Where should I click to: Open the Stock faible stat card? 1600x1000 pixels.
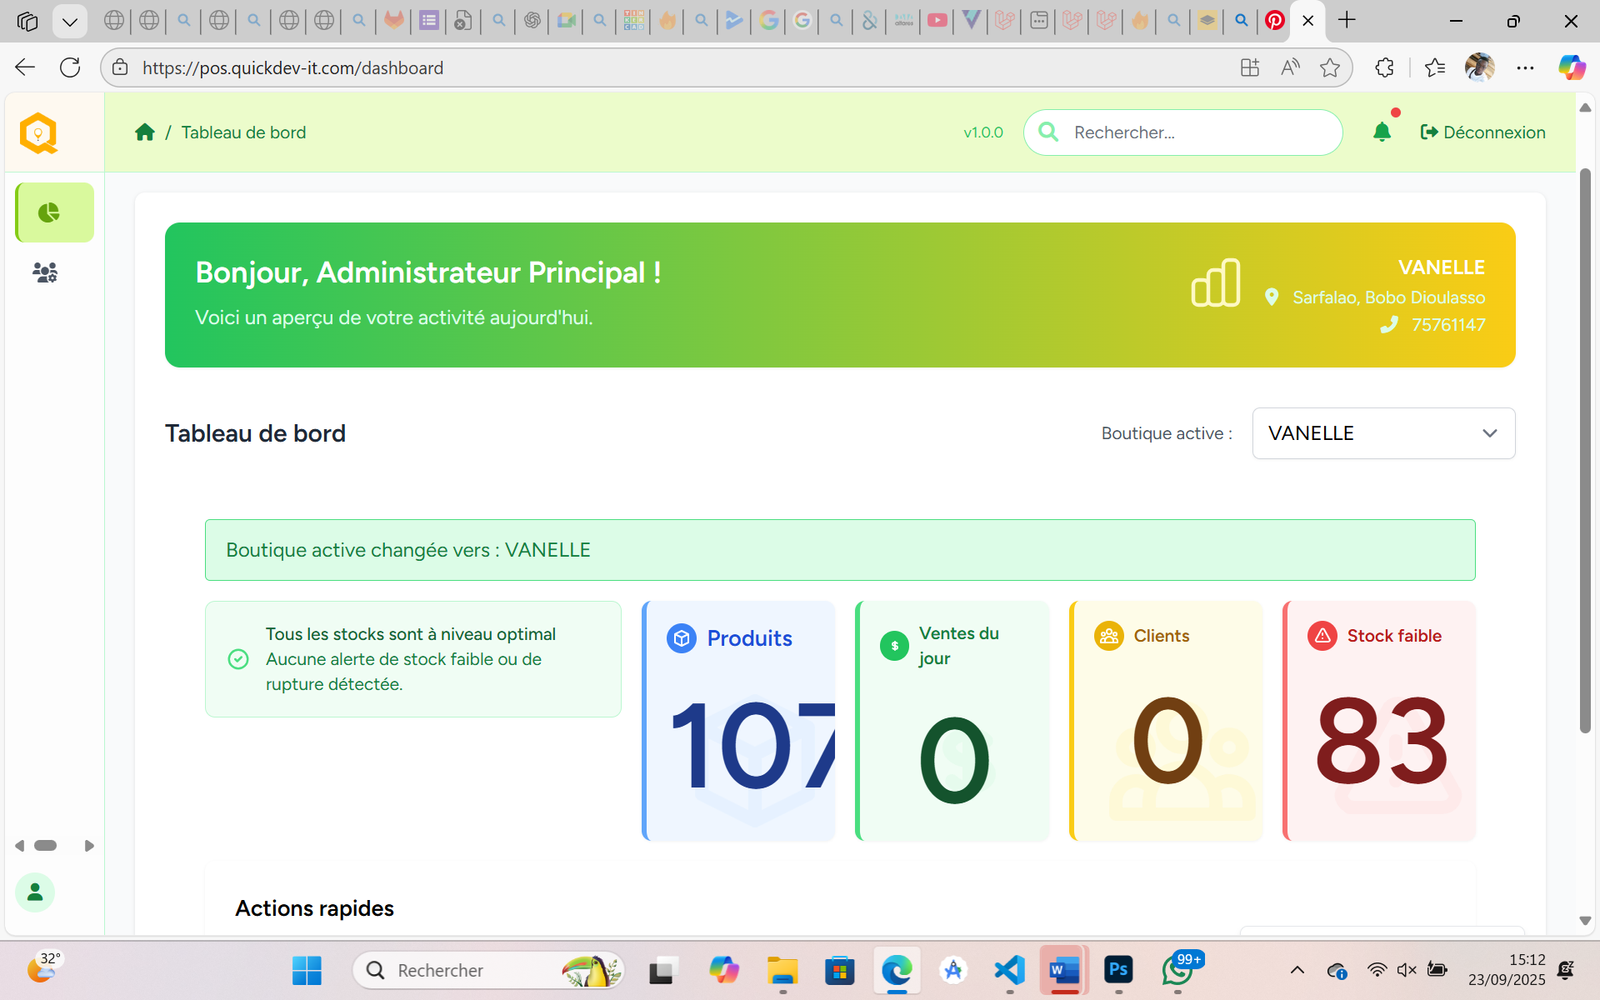tap(1379, 720)
